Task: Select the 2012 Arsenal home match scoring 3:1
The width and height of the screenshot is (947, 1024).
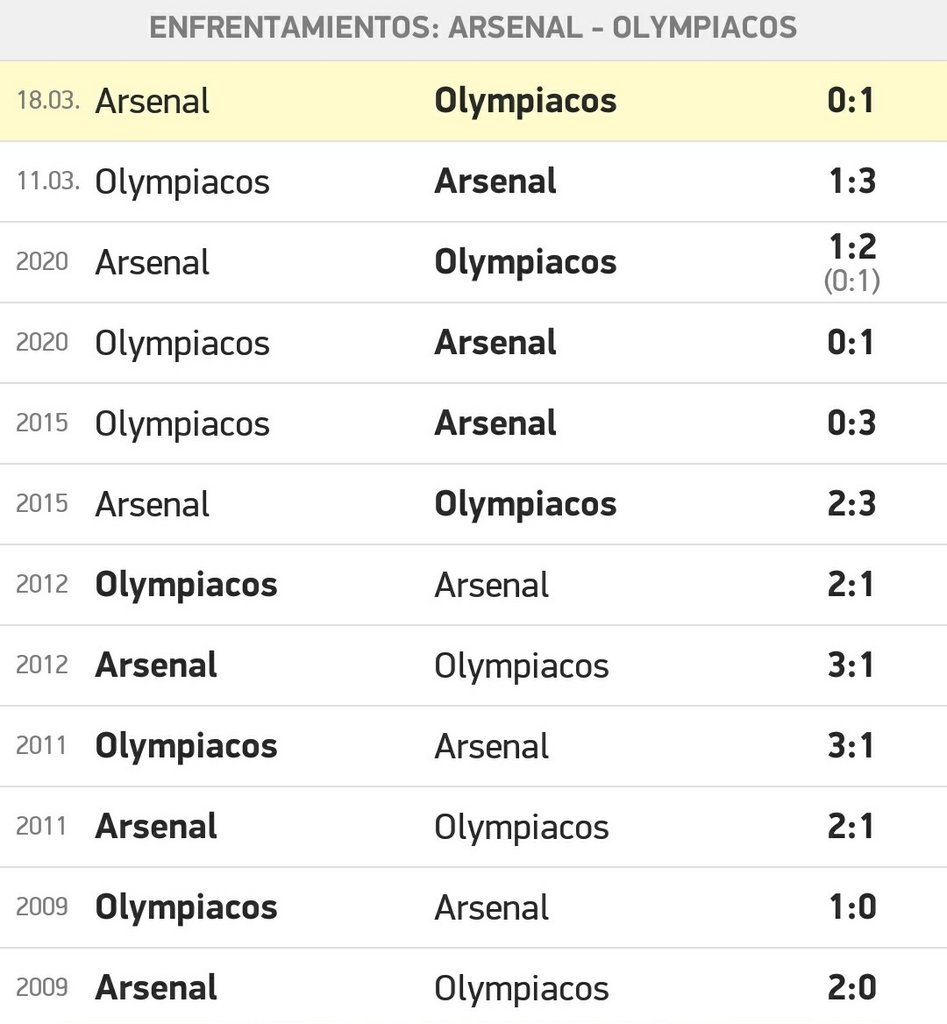Action: (x=473, y=665)
